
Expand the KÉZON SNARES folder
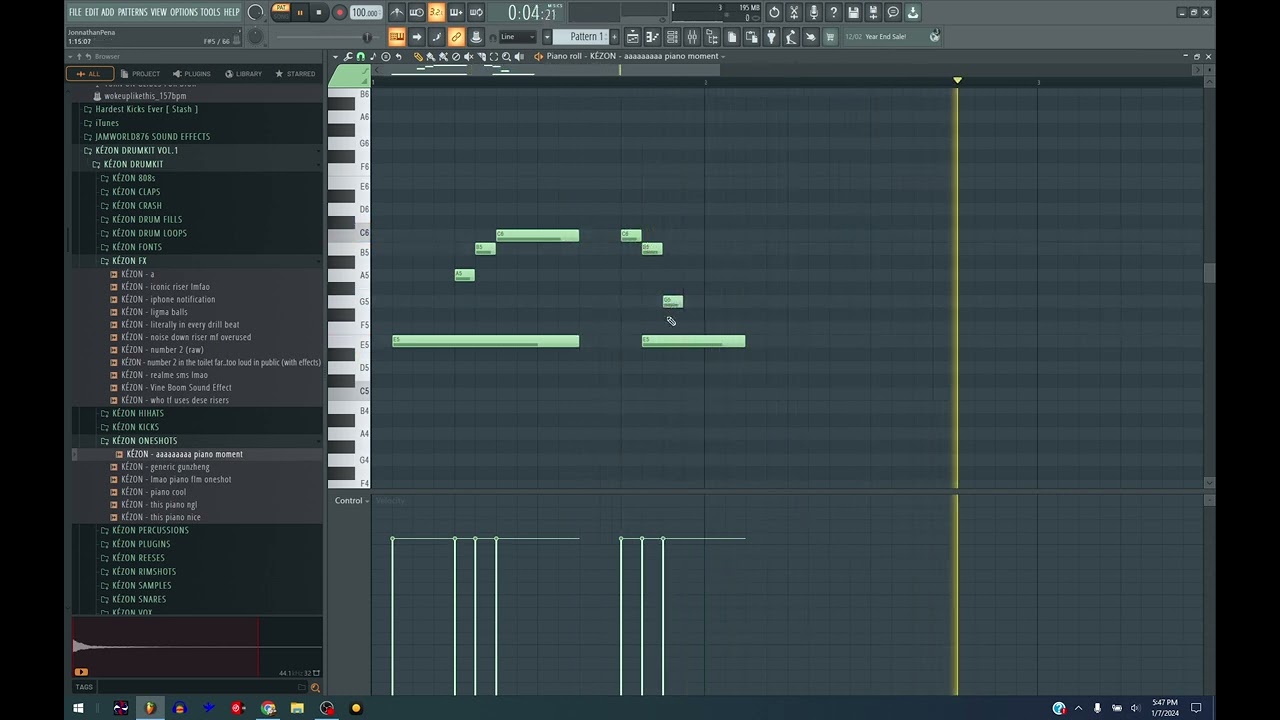click(138, 599)
